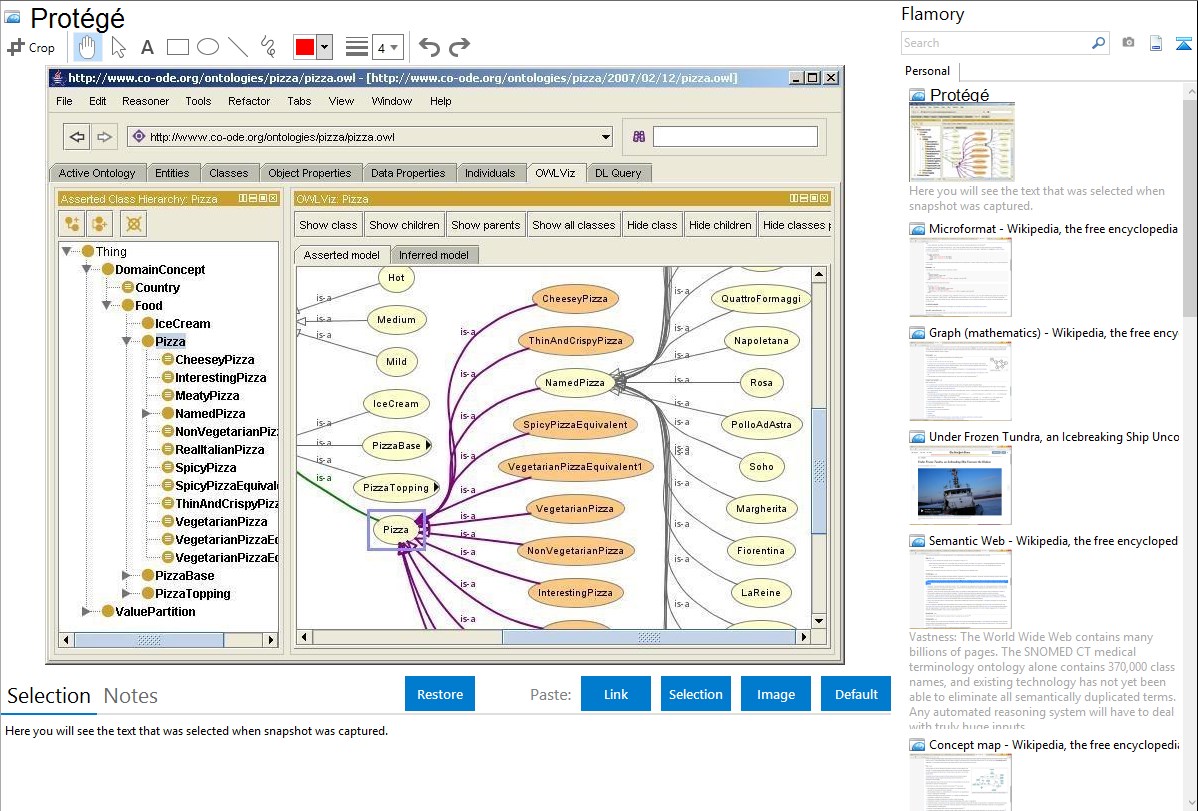Click the back navigation arrow in Protégé
Viewport: 1198px width, 811px height.
tap(77, 137)
